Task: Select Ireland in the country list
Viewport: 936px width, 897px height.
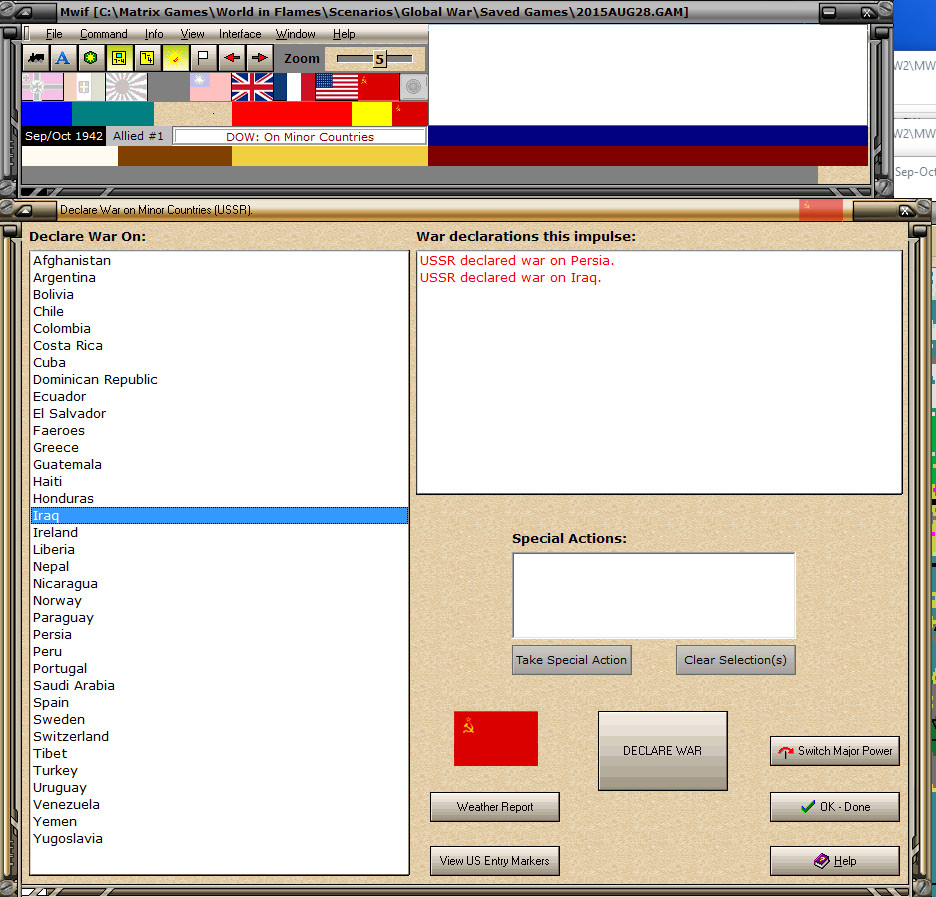Action: point(219,532)
